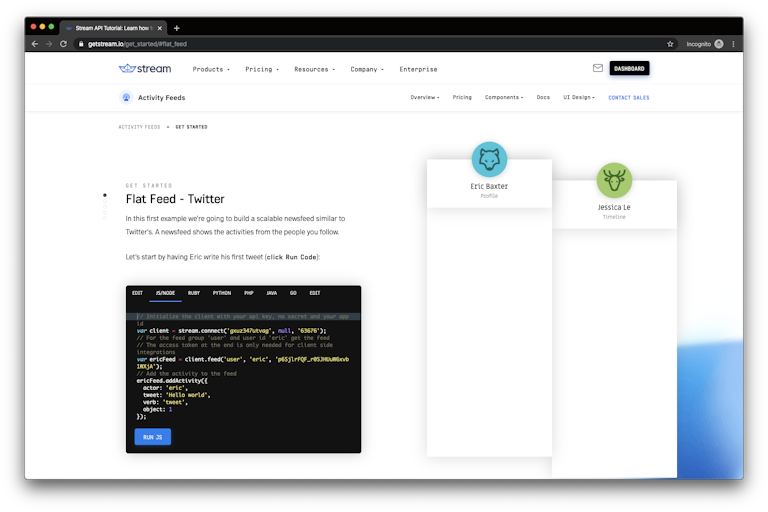Open Pricing in the Activity Feeds subnav
This screenshot has width=768, height=512.
tap(462, 98)
